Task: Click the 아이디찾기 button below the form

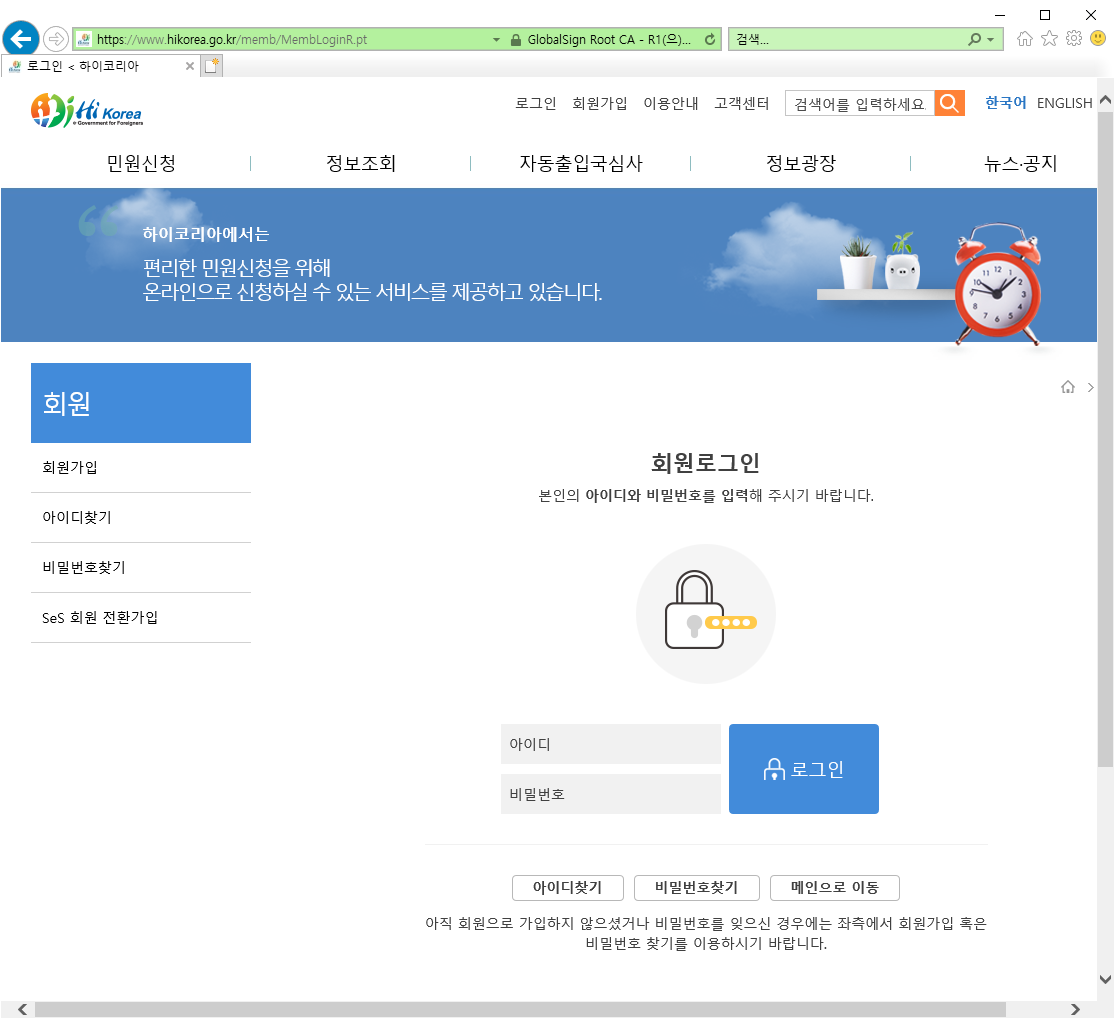Action: [567, 888]
